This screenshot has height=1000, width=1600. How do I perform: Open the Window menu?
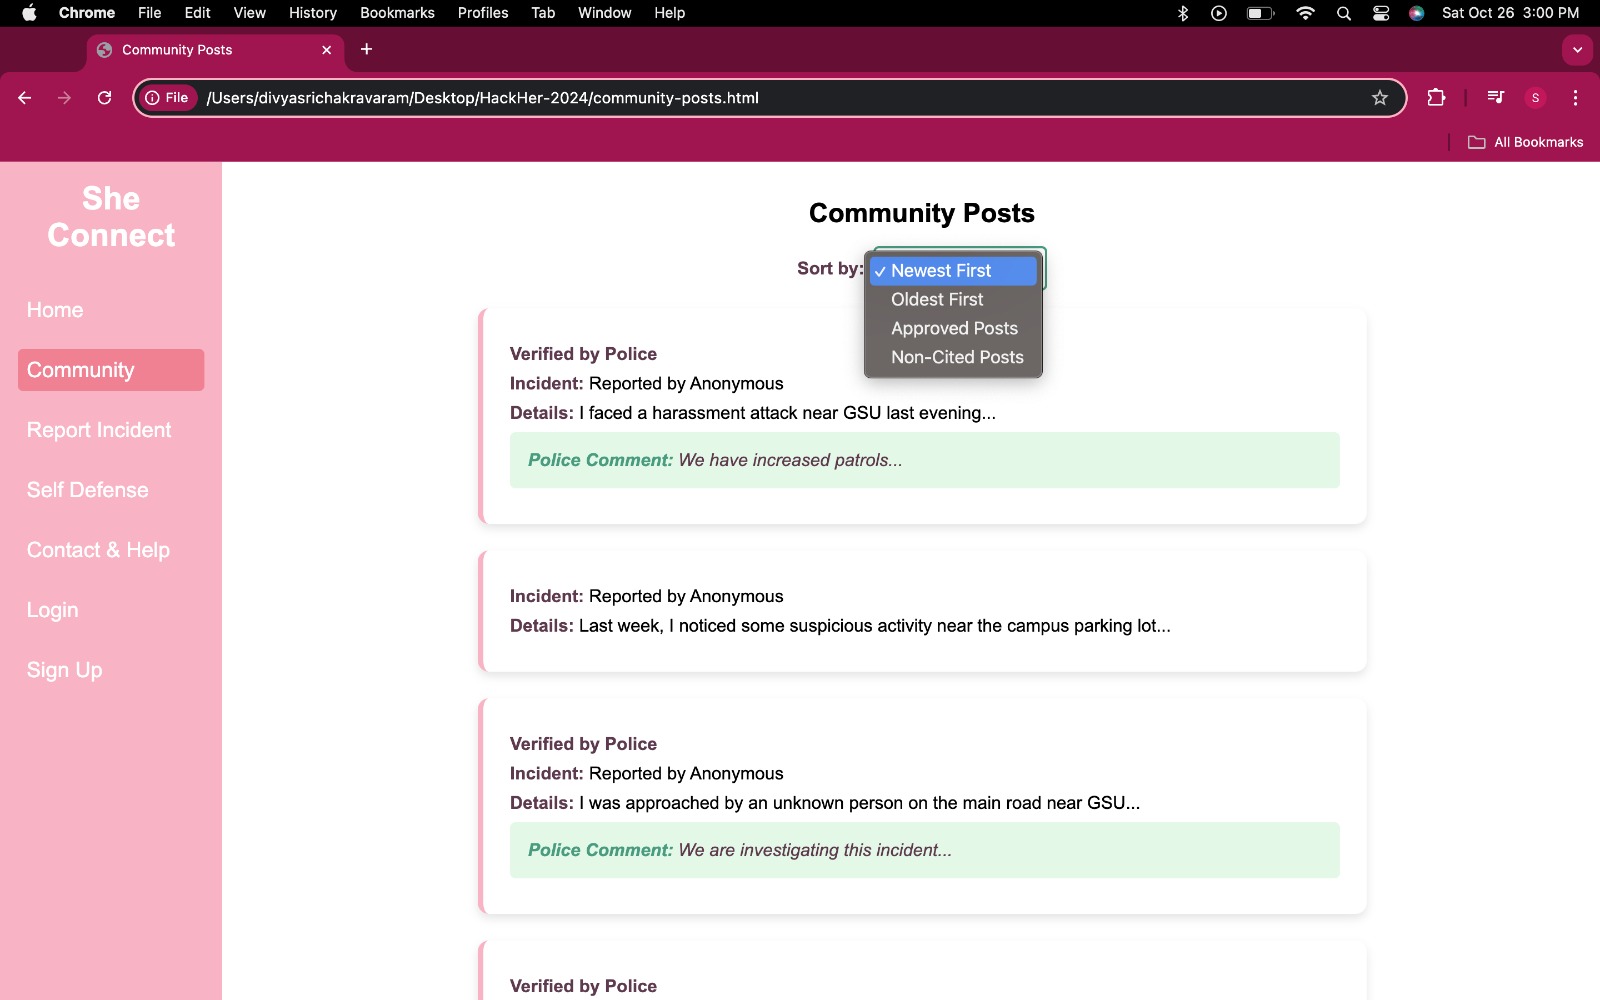pyautogui.click(x=604, y=13)
